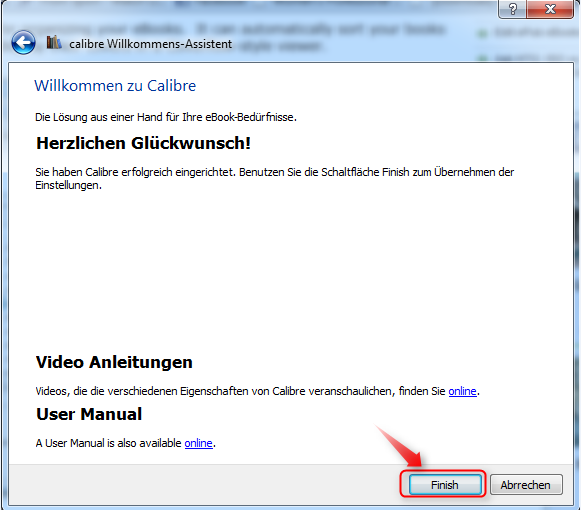Click the 'Video Anleitungen' heading
Viewport: 581px width, 510px height.
click(114, 362)
